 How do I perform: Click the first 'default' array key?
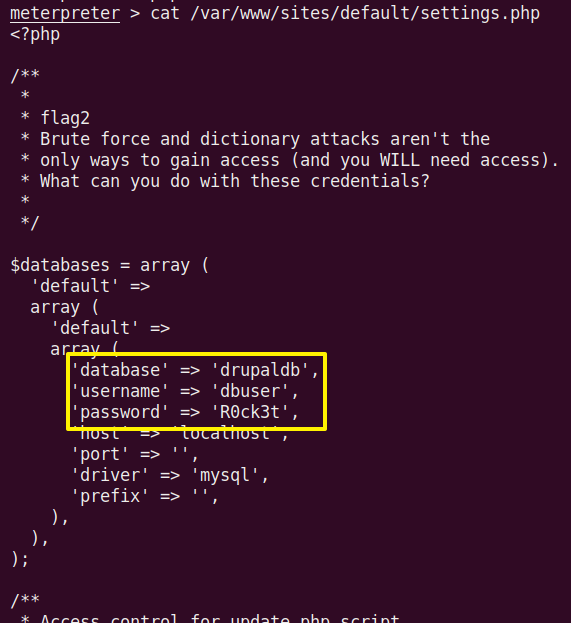click(x=75, y=286)
